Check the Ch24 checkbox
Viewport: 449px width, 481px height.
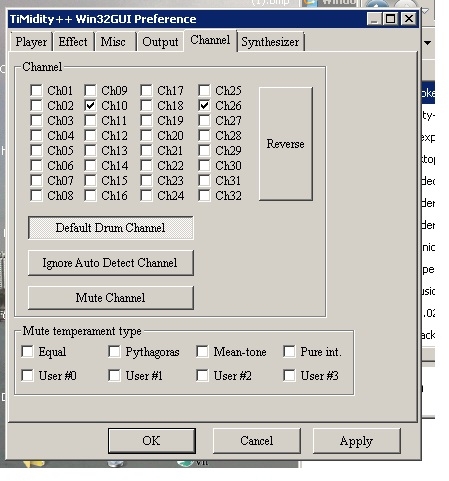(x=146, y=195)
